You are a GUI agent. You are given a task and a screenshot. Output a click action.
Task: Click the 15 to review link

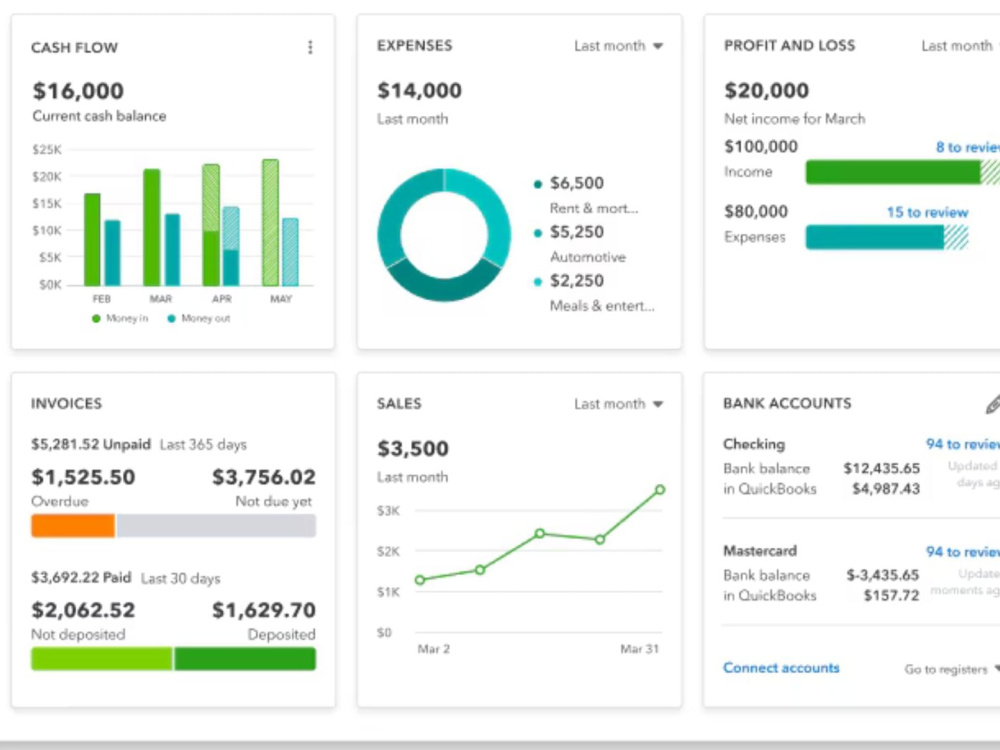(x=927, y=212)
